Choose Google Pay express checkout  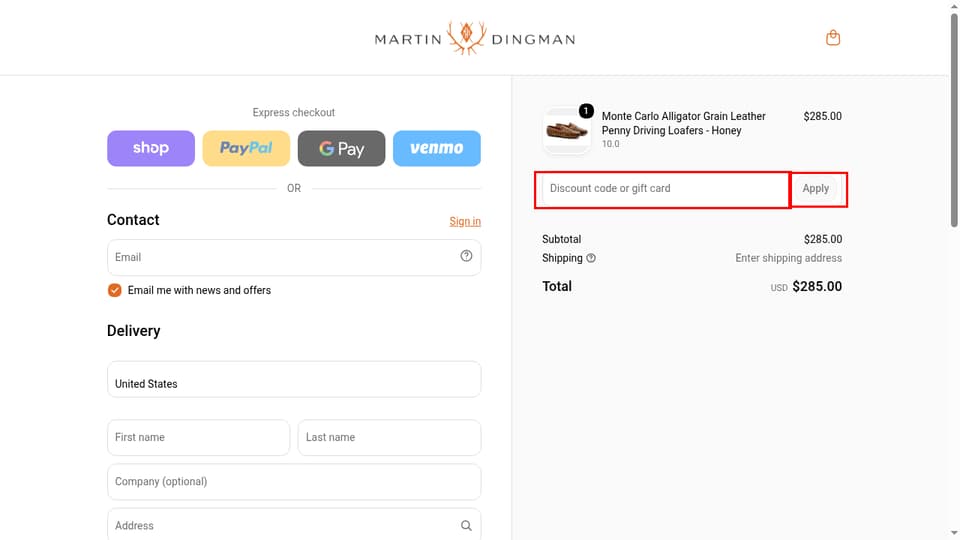point(342,148)
